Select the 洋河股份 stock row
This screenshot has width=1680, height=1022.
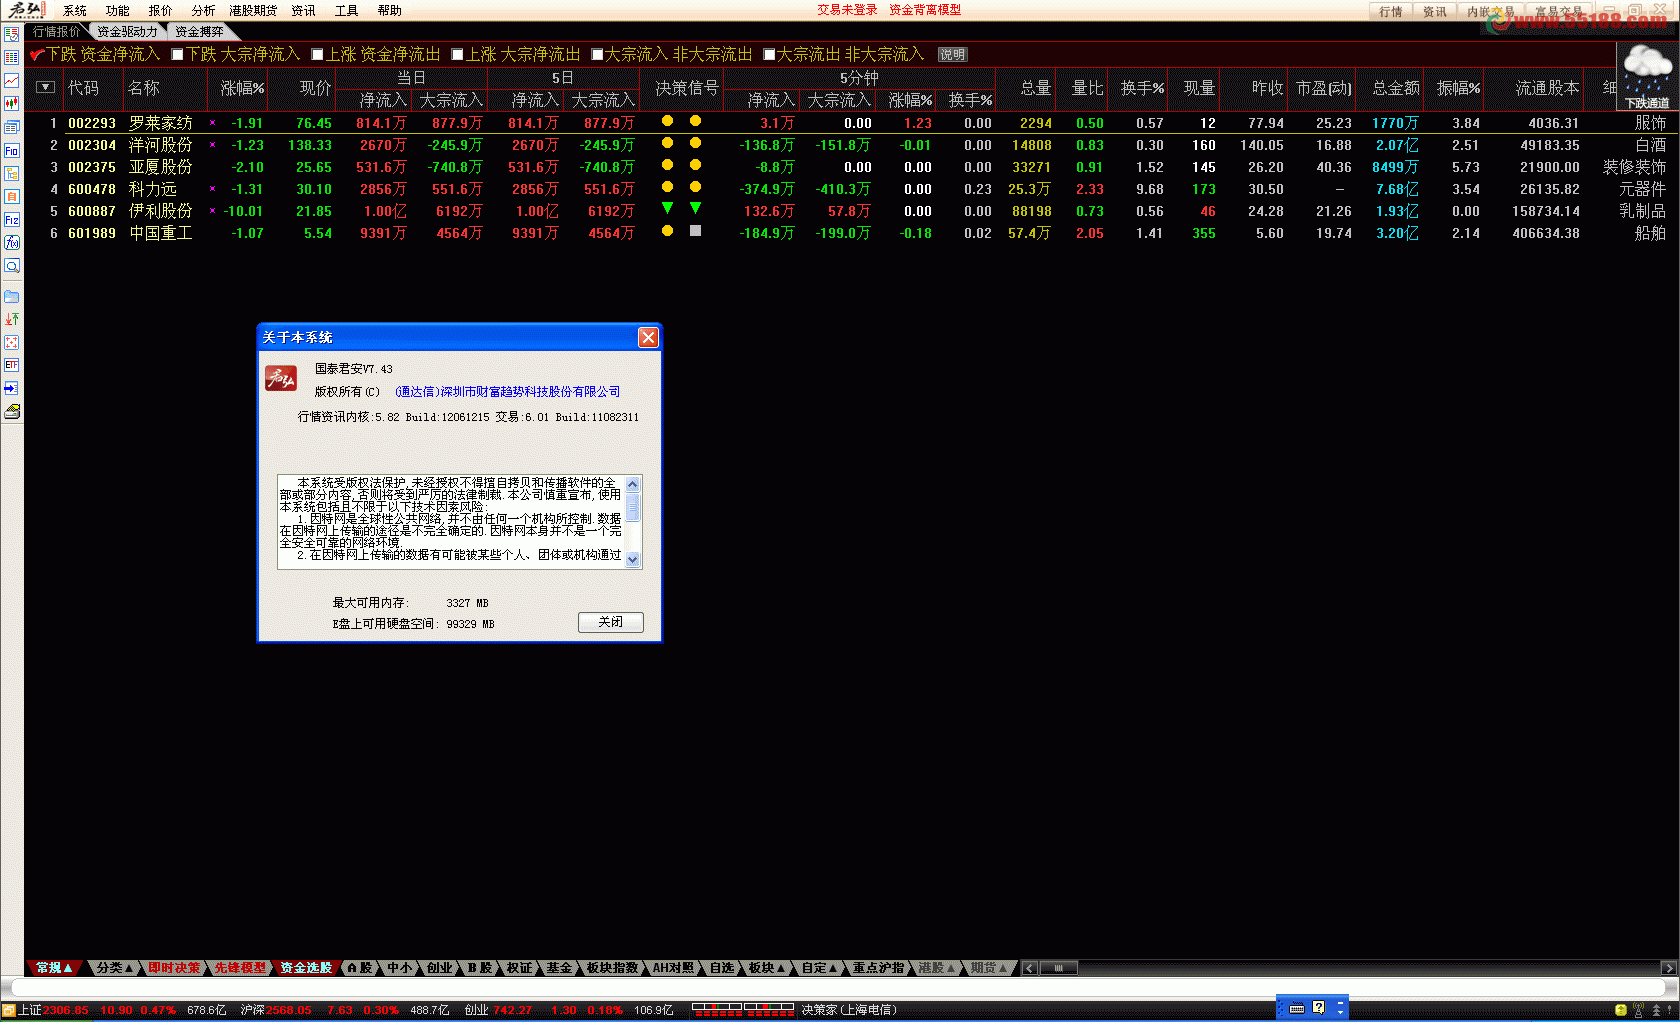tap(850, 145)
